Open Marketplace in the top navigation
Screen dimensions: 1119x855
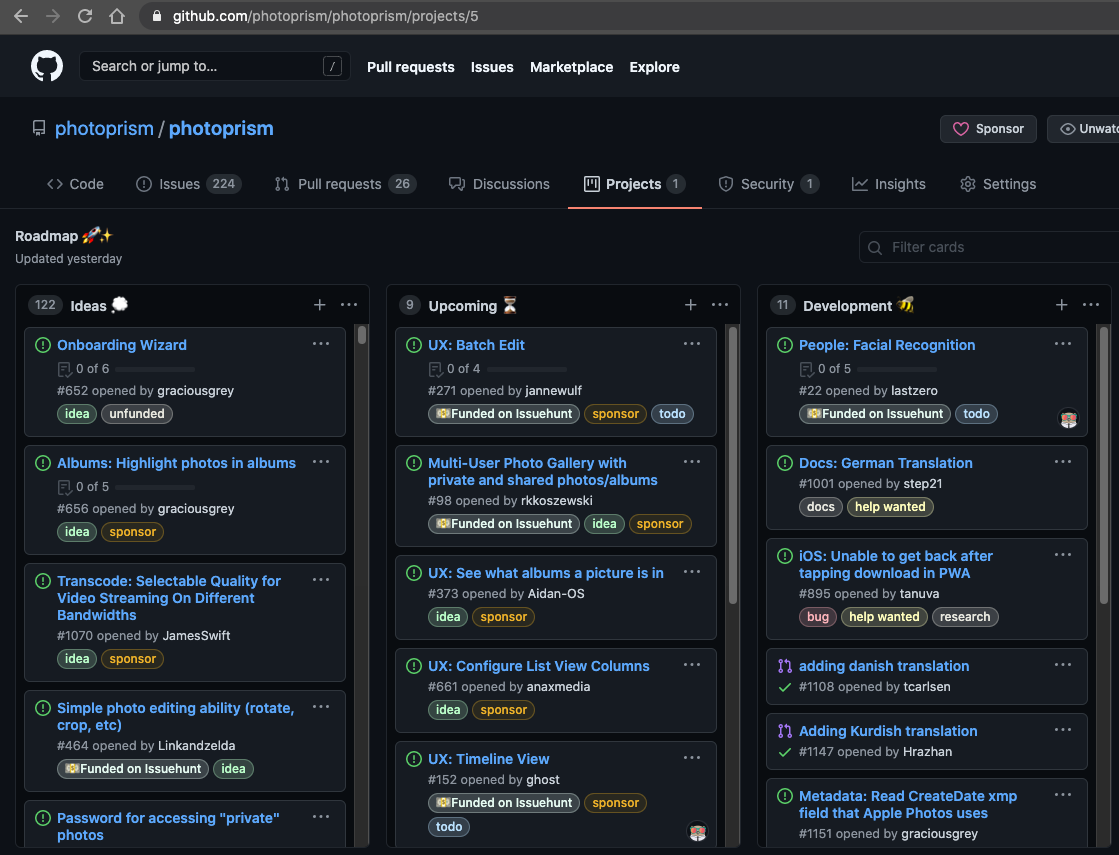571,67
